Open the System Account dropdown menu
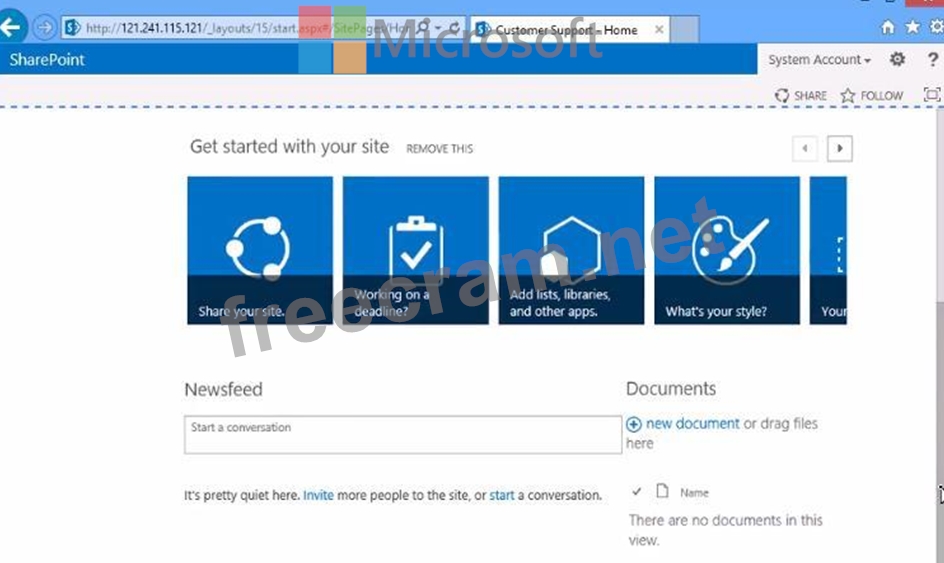 pyautogui.click(x=819, y=60)
